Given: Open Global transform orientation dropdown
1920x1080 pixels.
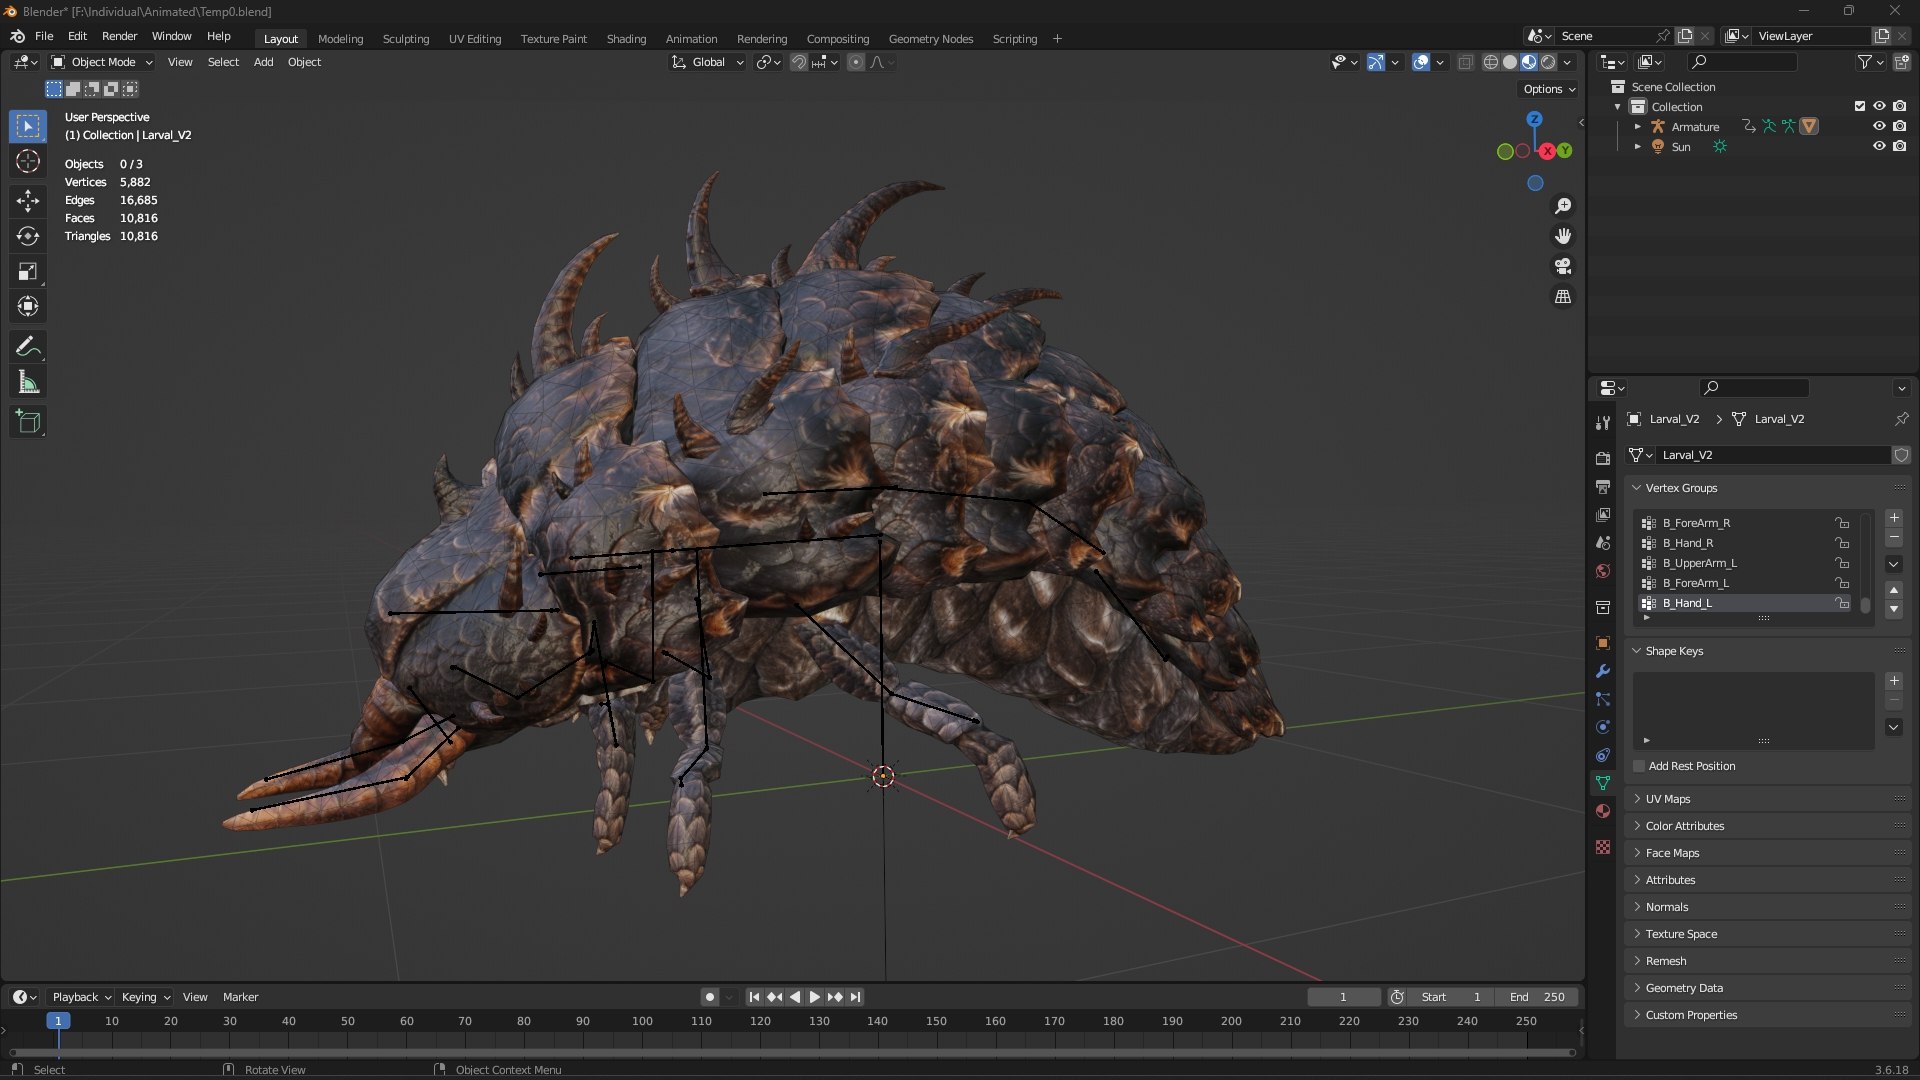Looking at the screenshot, I should click(x=708, y=62).
